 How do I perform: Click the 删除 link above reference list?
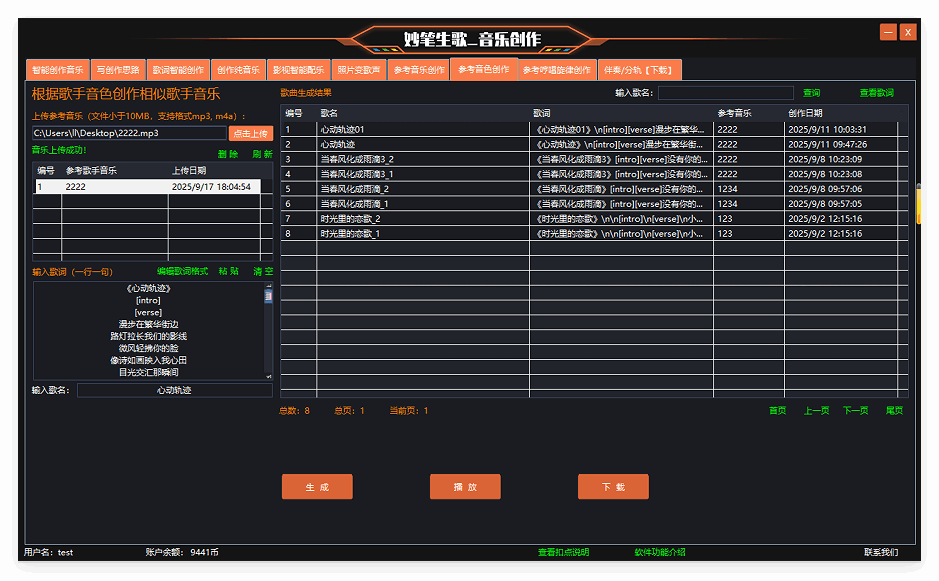pos(228,154)
